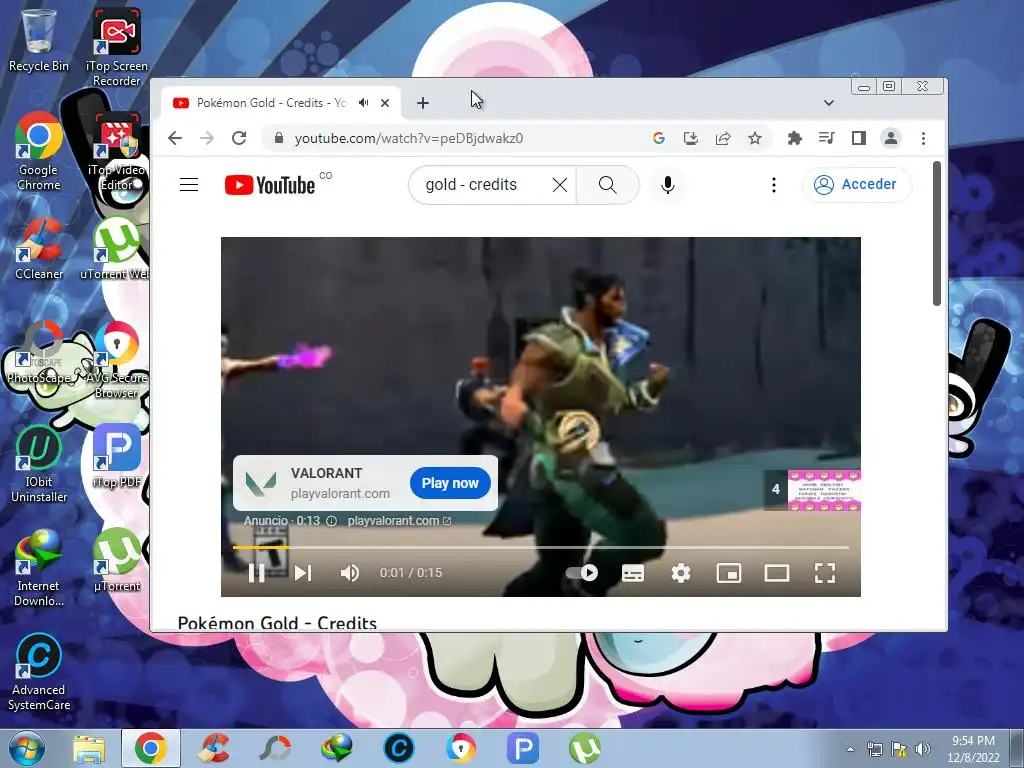The image size is (1024, 768).
Task: Click the Google icon in address bar
Action: [x=658, y=138]
